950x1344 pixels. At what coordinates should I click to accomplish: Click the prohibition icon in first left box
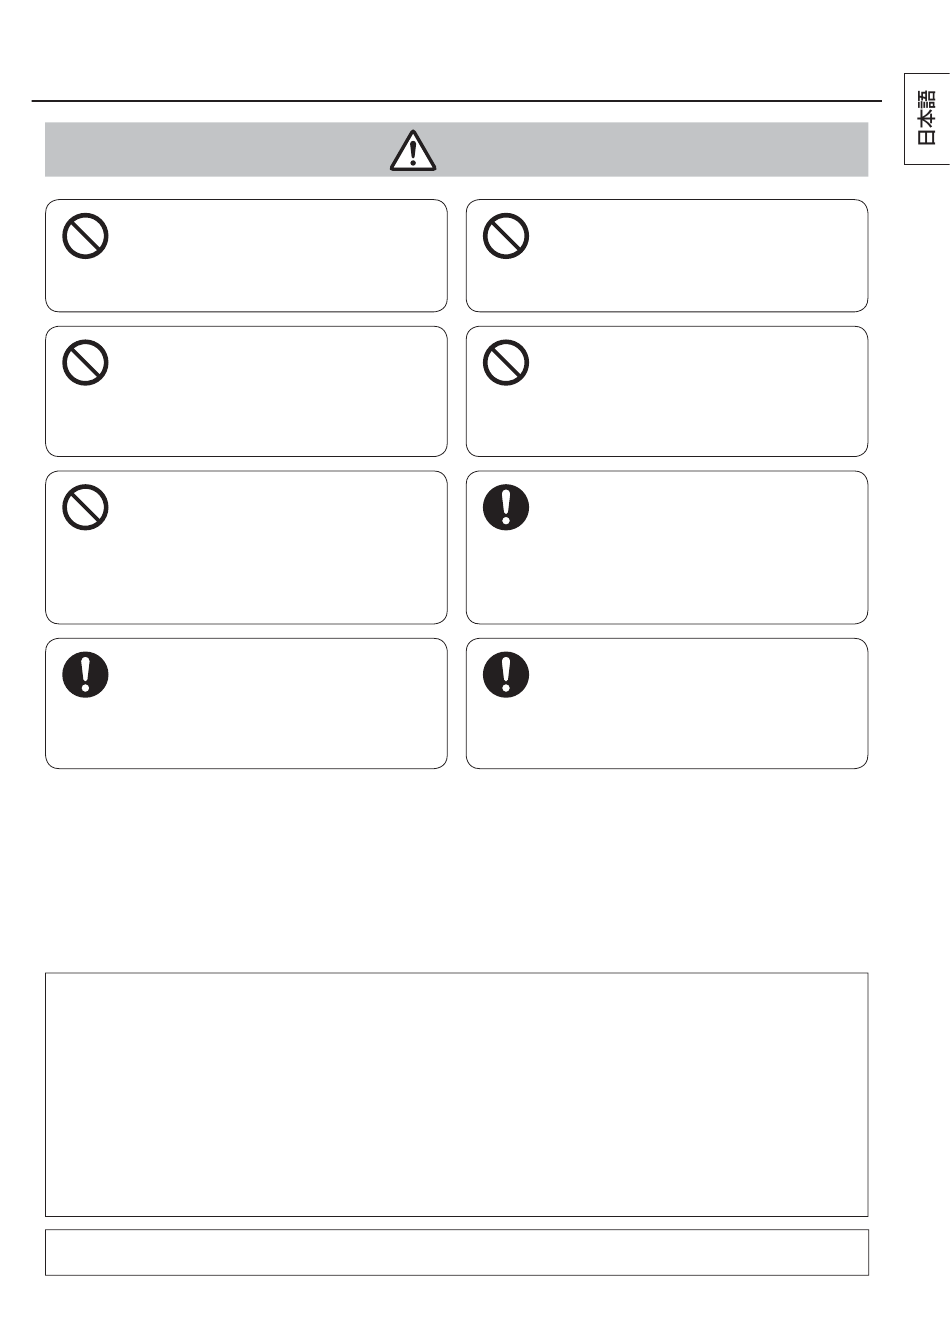coord(86,237)
